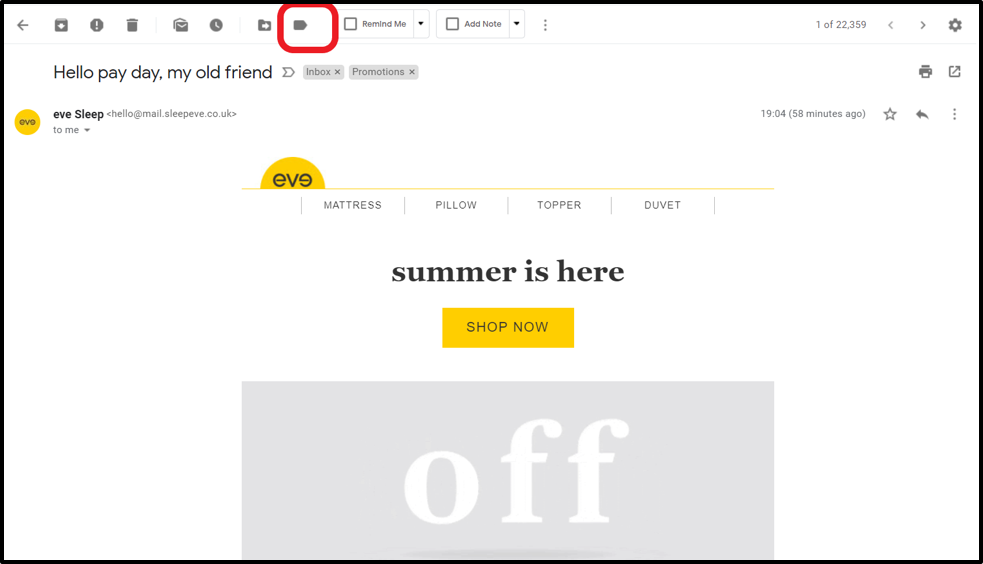
Task: Mark the email as unread
Action: coord(181,25)
